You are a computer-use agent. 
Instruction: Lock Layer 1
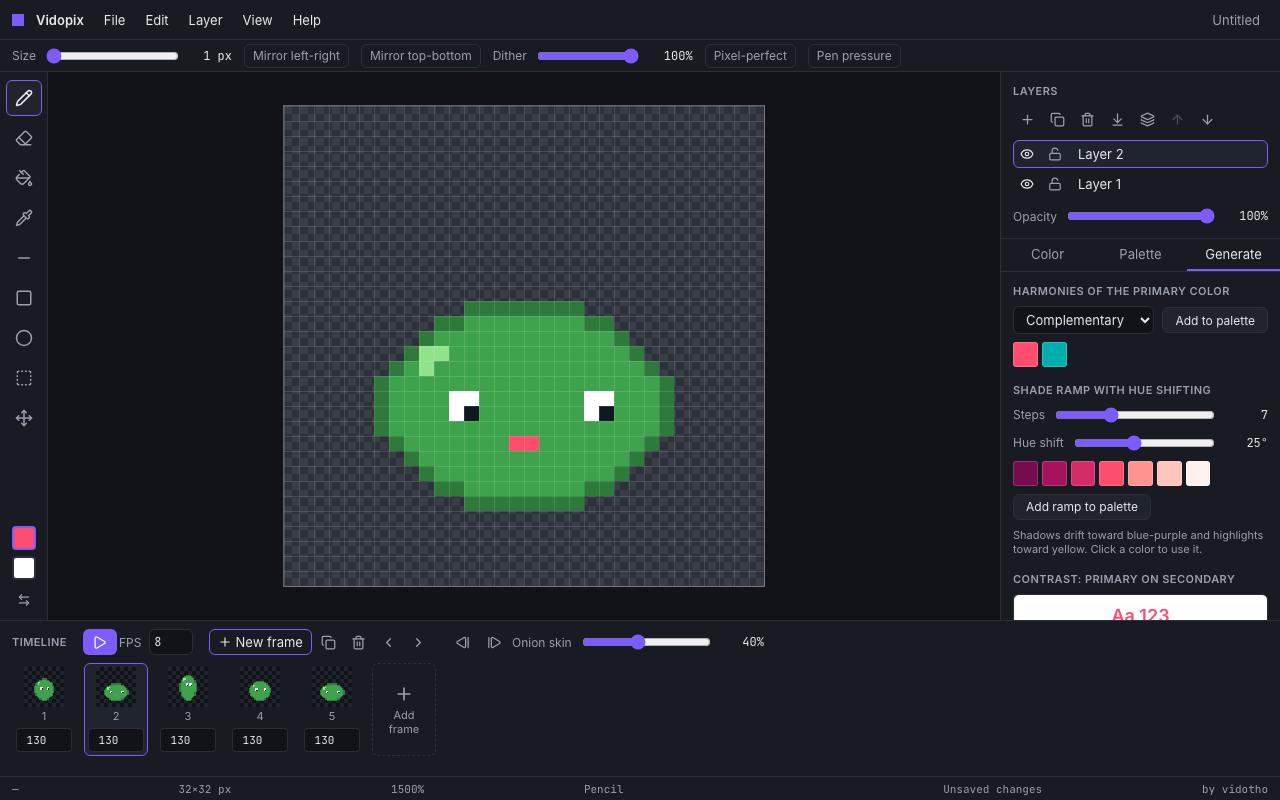(1055, 184)
